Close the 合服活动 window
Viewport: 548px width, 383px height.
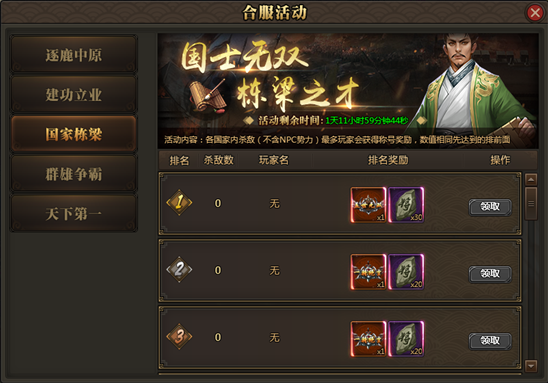click(x=535, y=13)
